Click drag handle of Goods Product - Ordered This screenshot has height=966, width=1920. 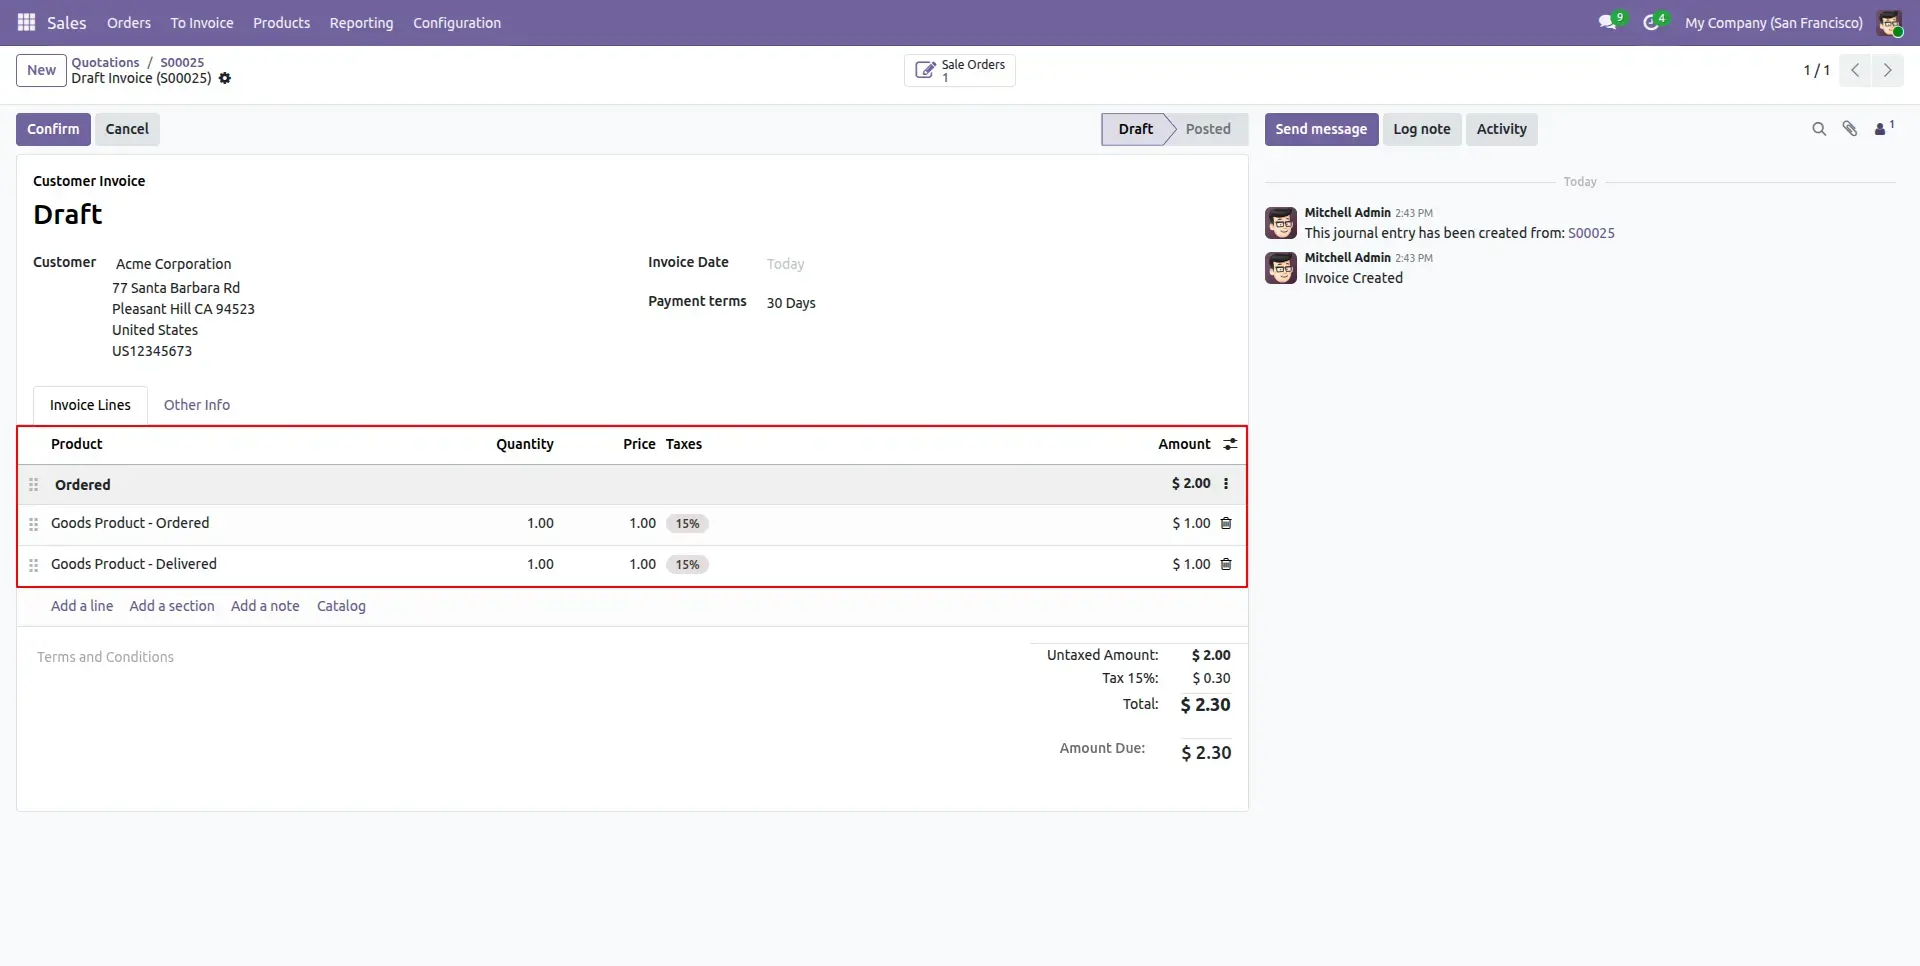(34, 524)
